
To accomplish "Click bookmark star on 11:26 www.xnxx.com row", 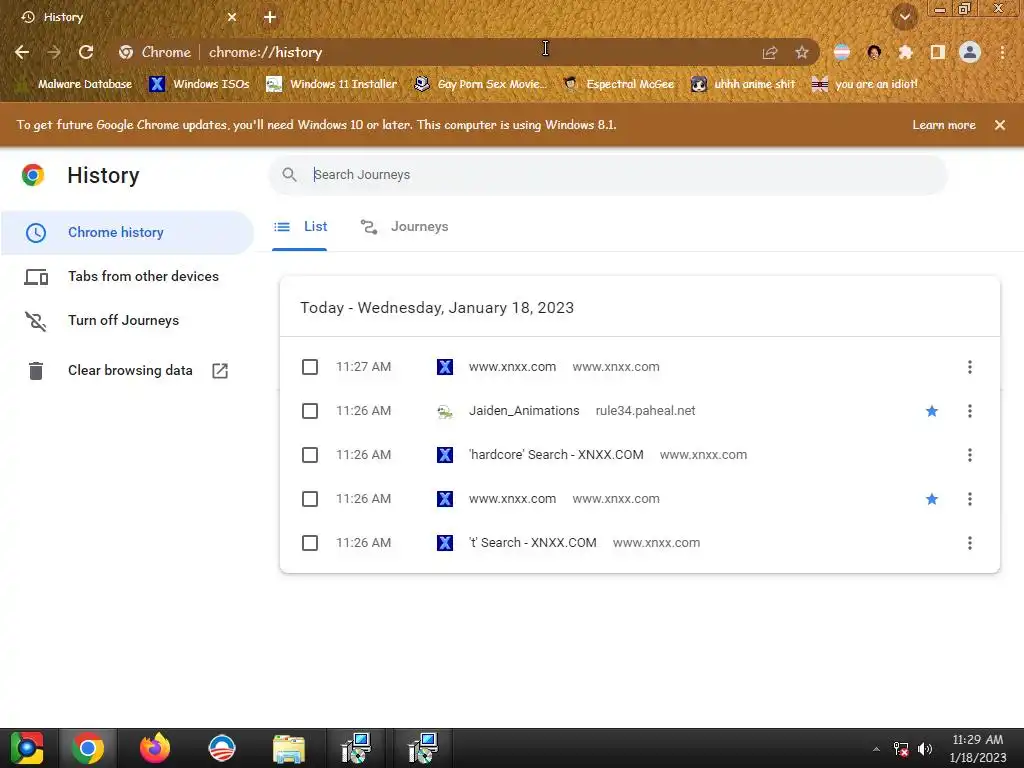I will tap(932, 499).
